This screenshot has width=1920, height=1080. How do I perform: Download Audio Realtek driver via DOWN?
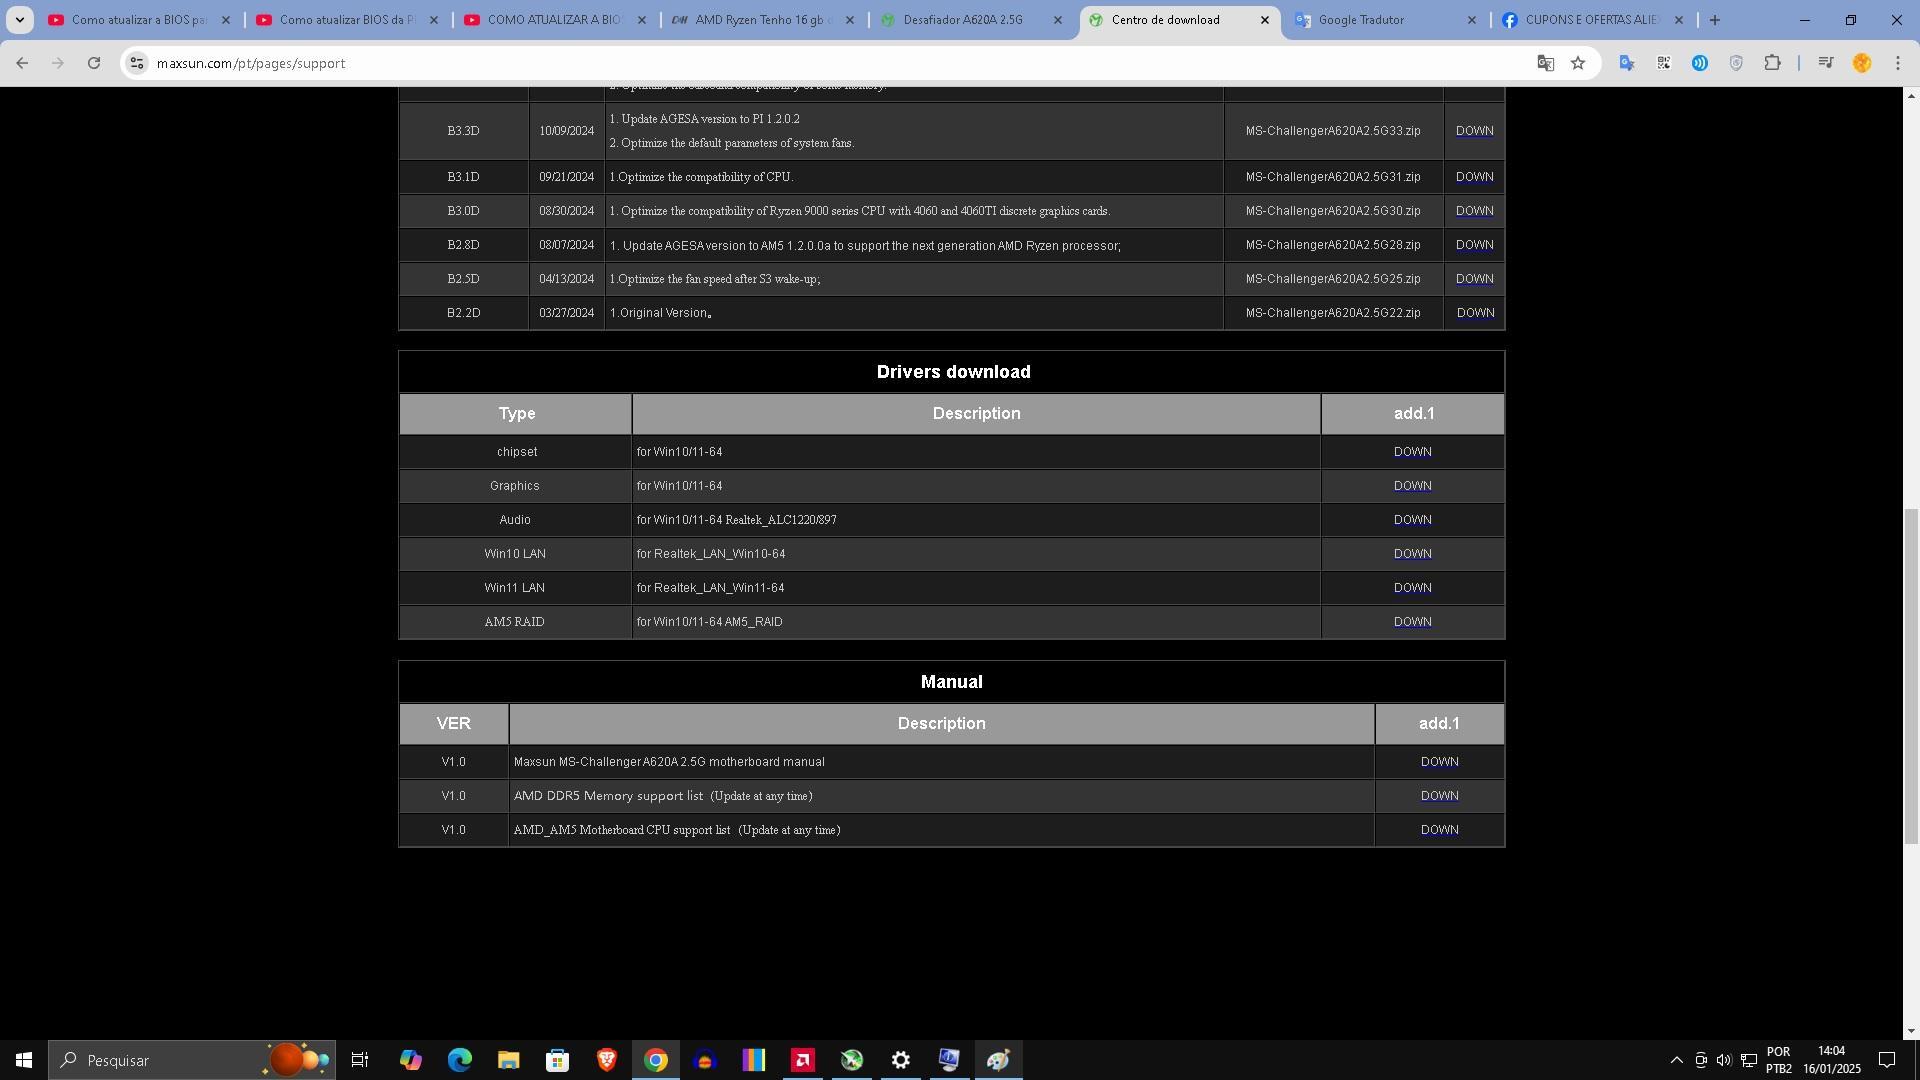tap(1412, 520)
